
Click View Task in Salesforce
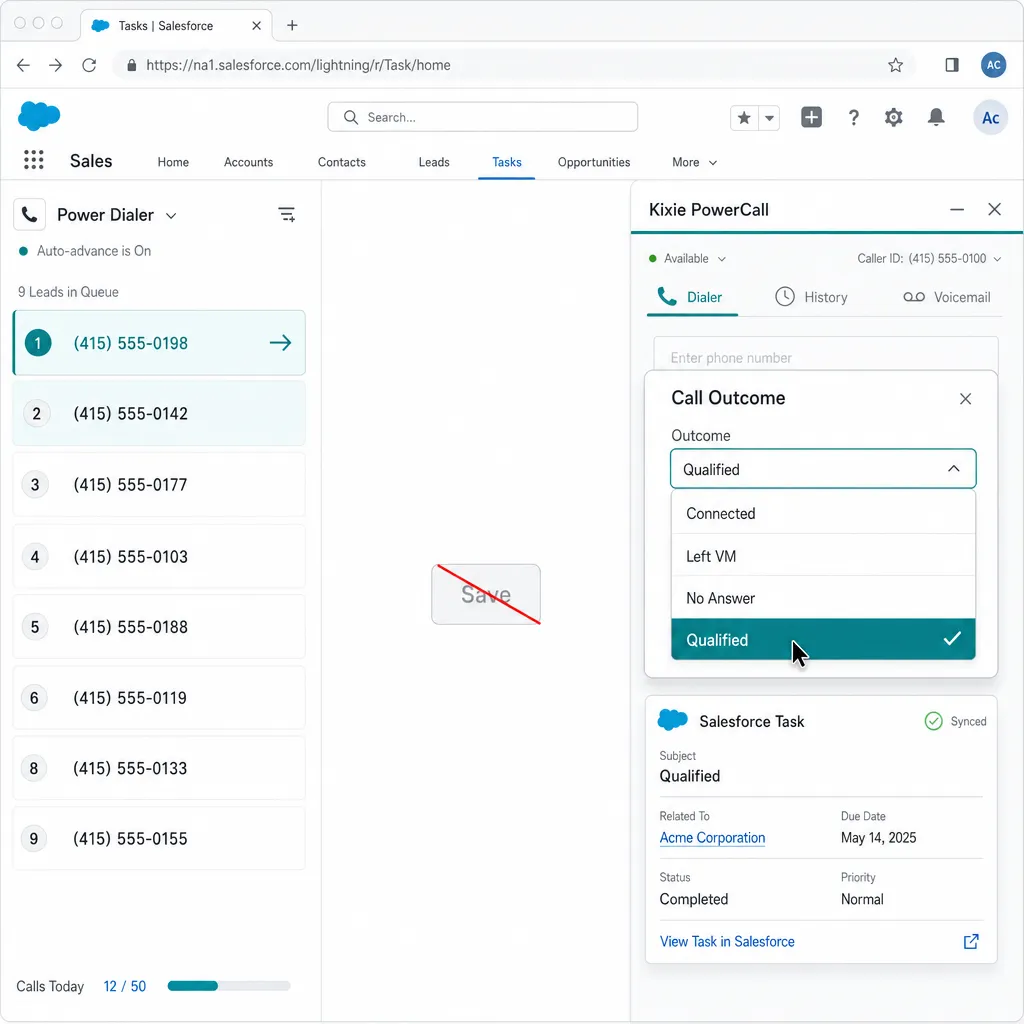coord(727,941)
